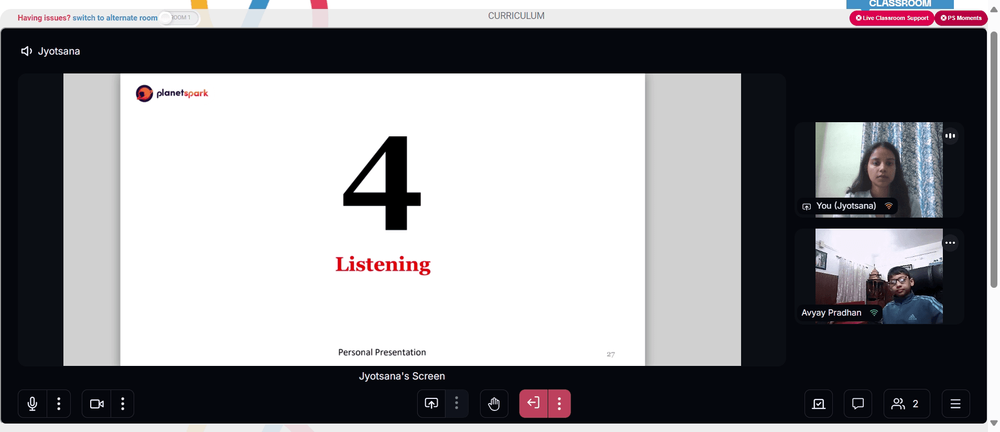Show the participants list
Screen dimensions: 1000x432
point(906,404)
